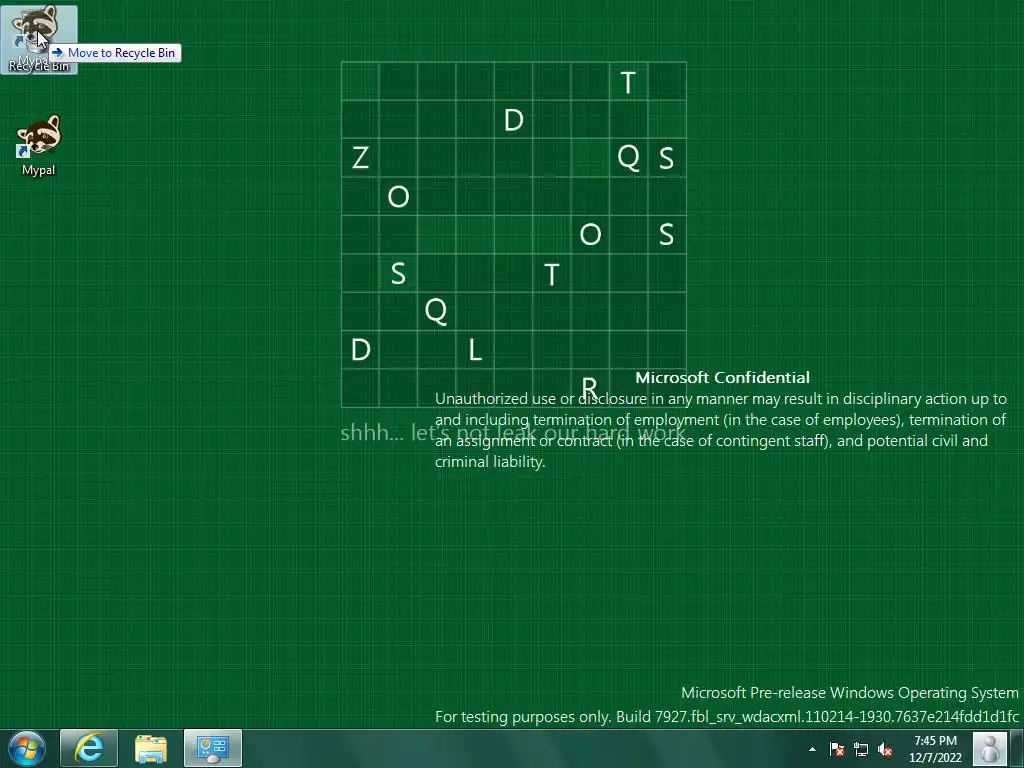Open Windows Explorer folder icon in taskbar
Viewport: 1024px width, 768px height.
pyautogui.click(x=151, y=748)
